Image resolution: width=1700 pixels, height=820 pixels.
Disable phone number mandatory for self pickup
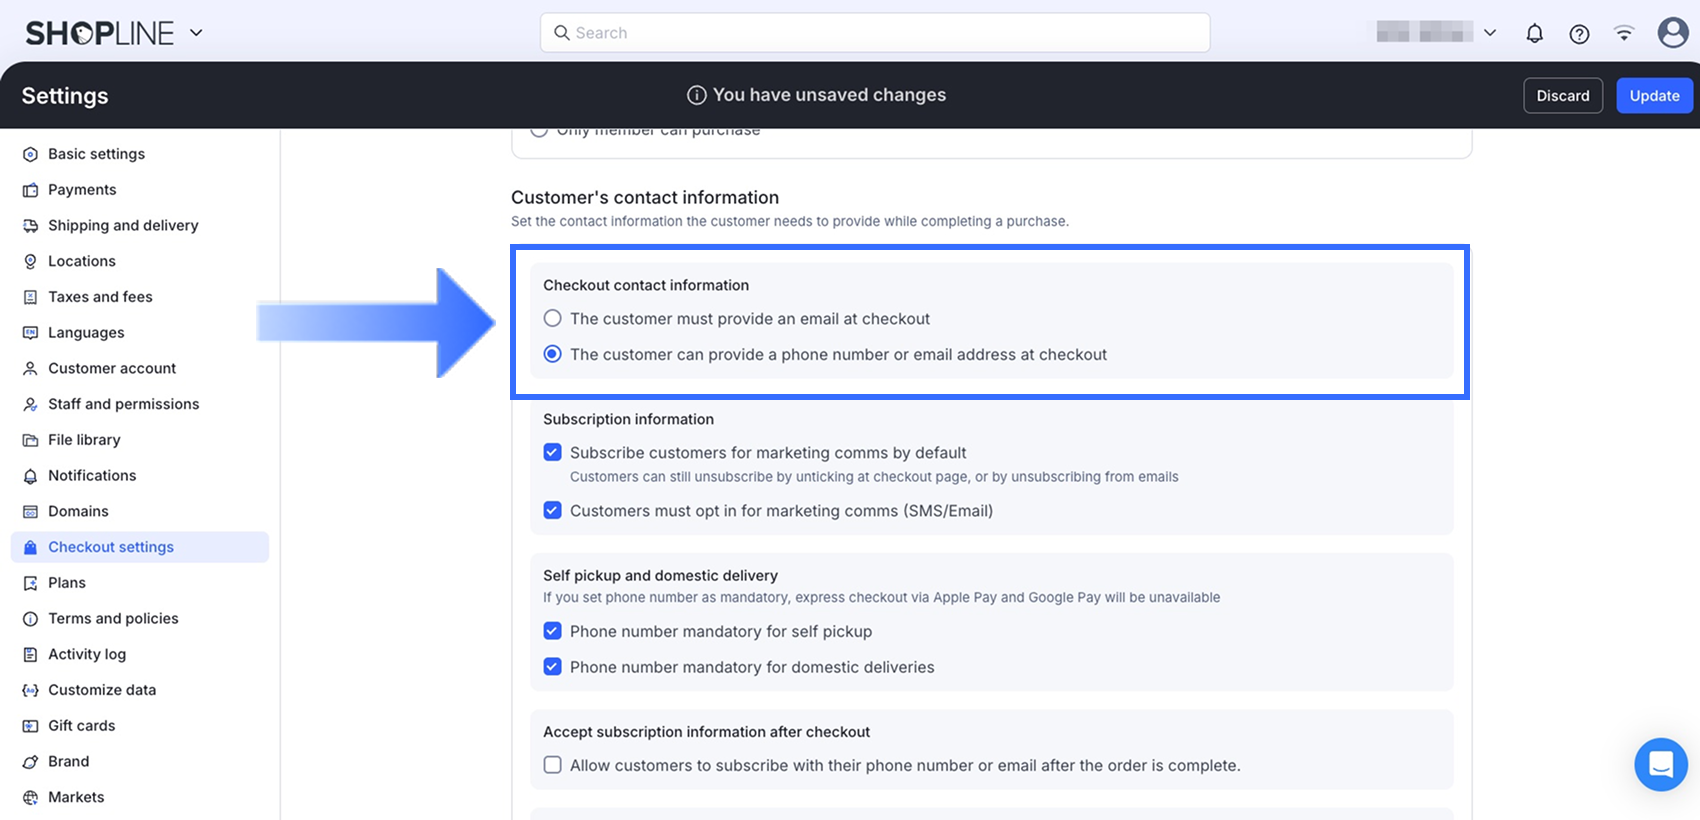point(552,632)
